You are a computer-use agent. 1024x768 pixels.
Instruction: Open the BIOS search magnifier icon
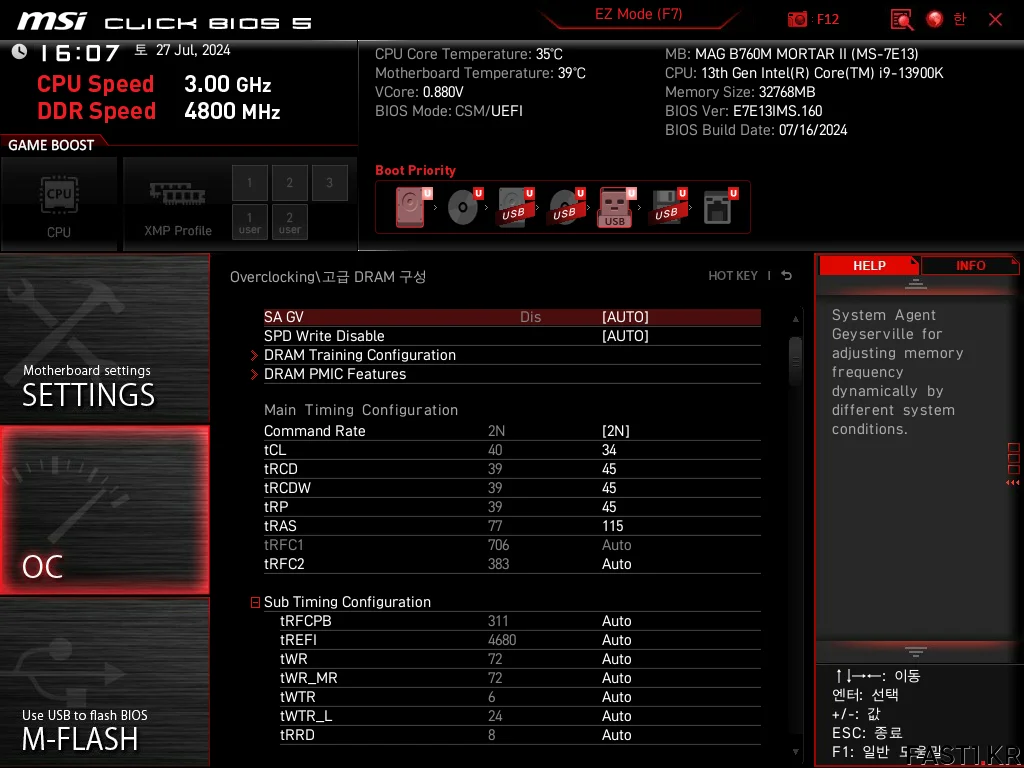[902, 20]
